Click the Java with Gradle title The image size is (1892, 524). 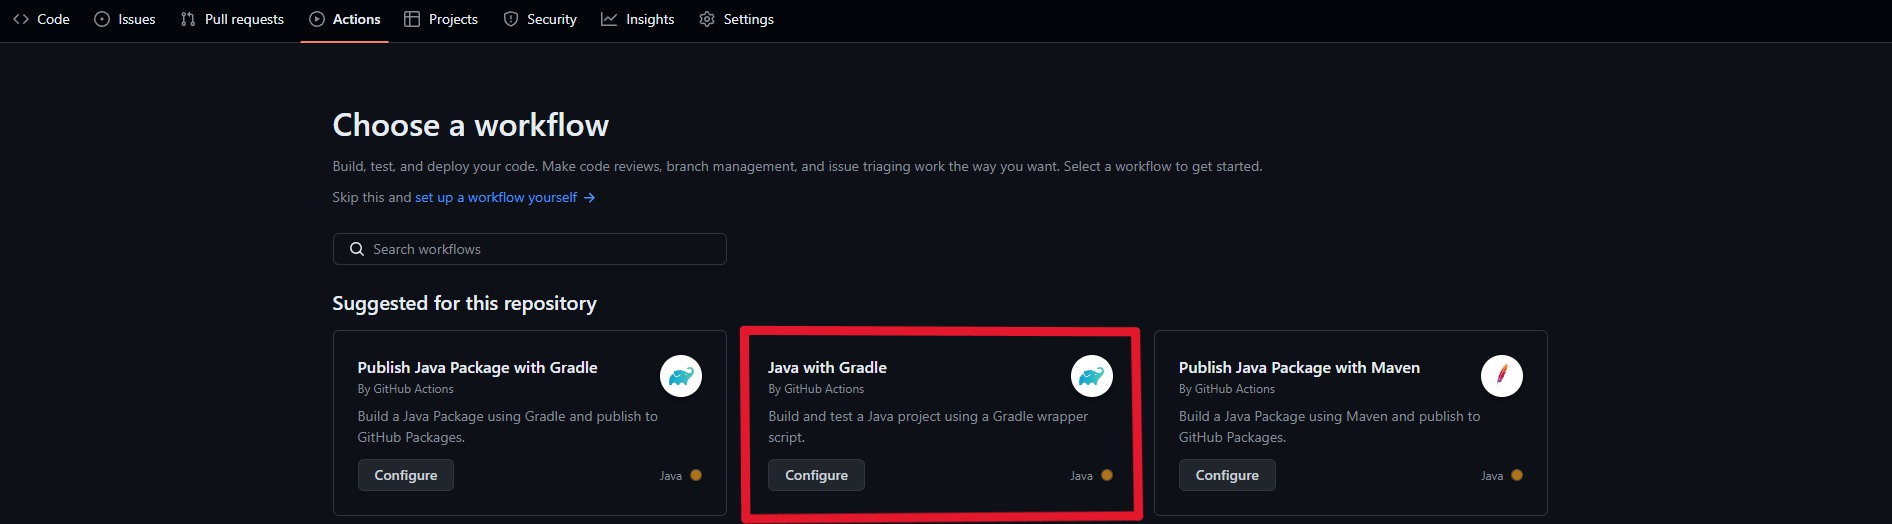pyautogui.click(x=827, y=368)
